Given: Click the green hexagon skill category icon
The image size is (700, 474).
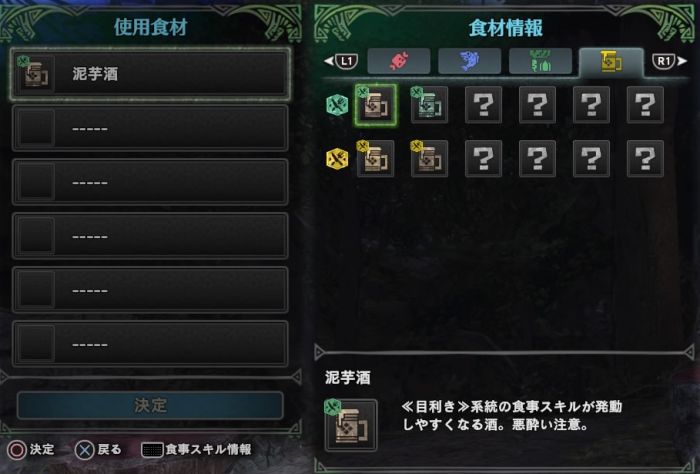Looking at the screenshot, I should coord(337,106).
